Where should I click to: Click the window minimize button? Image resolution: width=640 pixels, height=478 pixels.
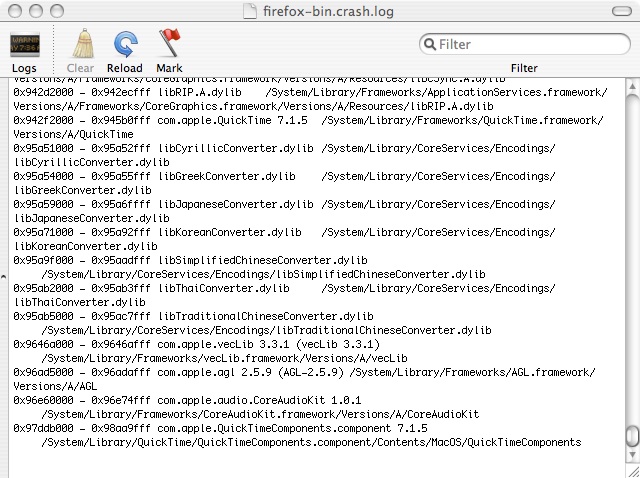click(36, 11)
